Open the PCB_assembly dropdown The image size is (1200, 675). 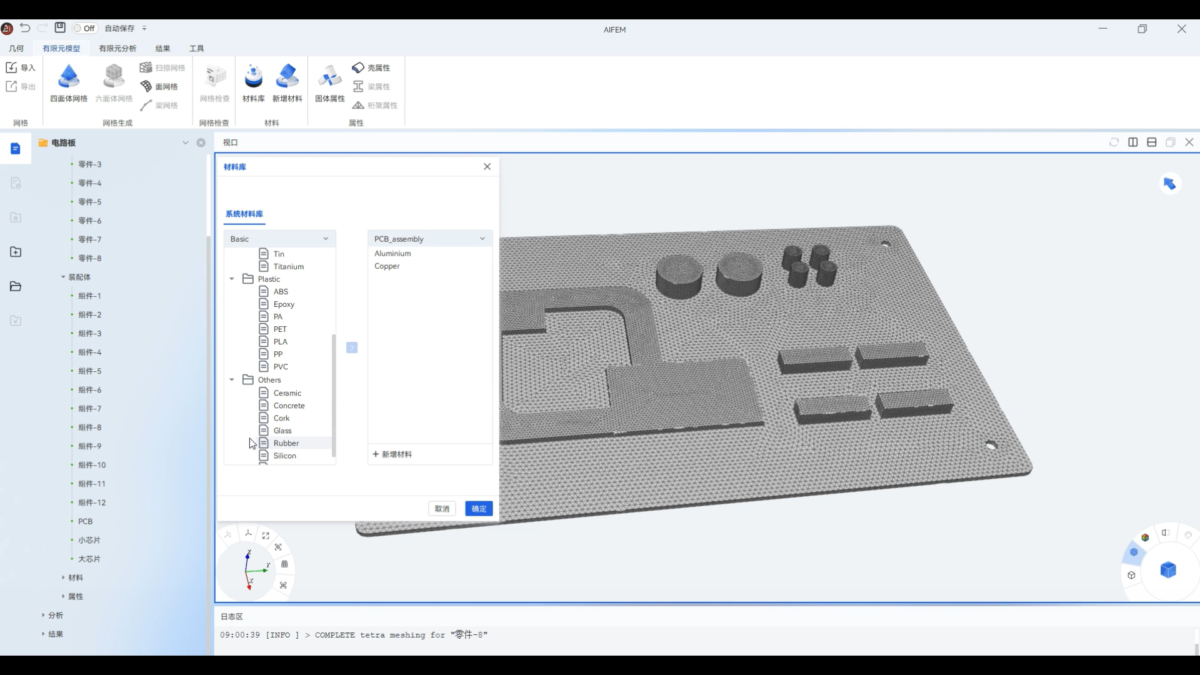[x=430, y=239]
